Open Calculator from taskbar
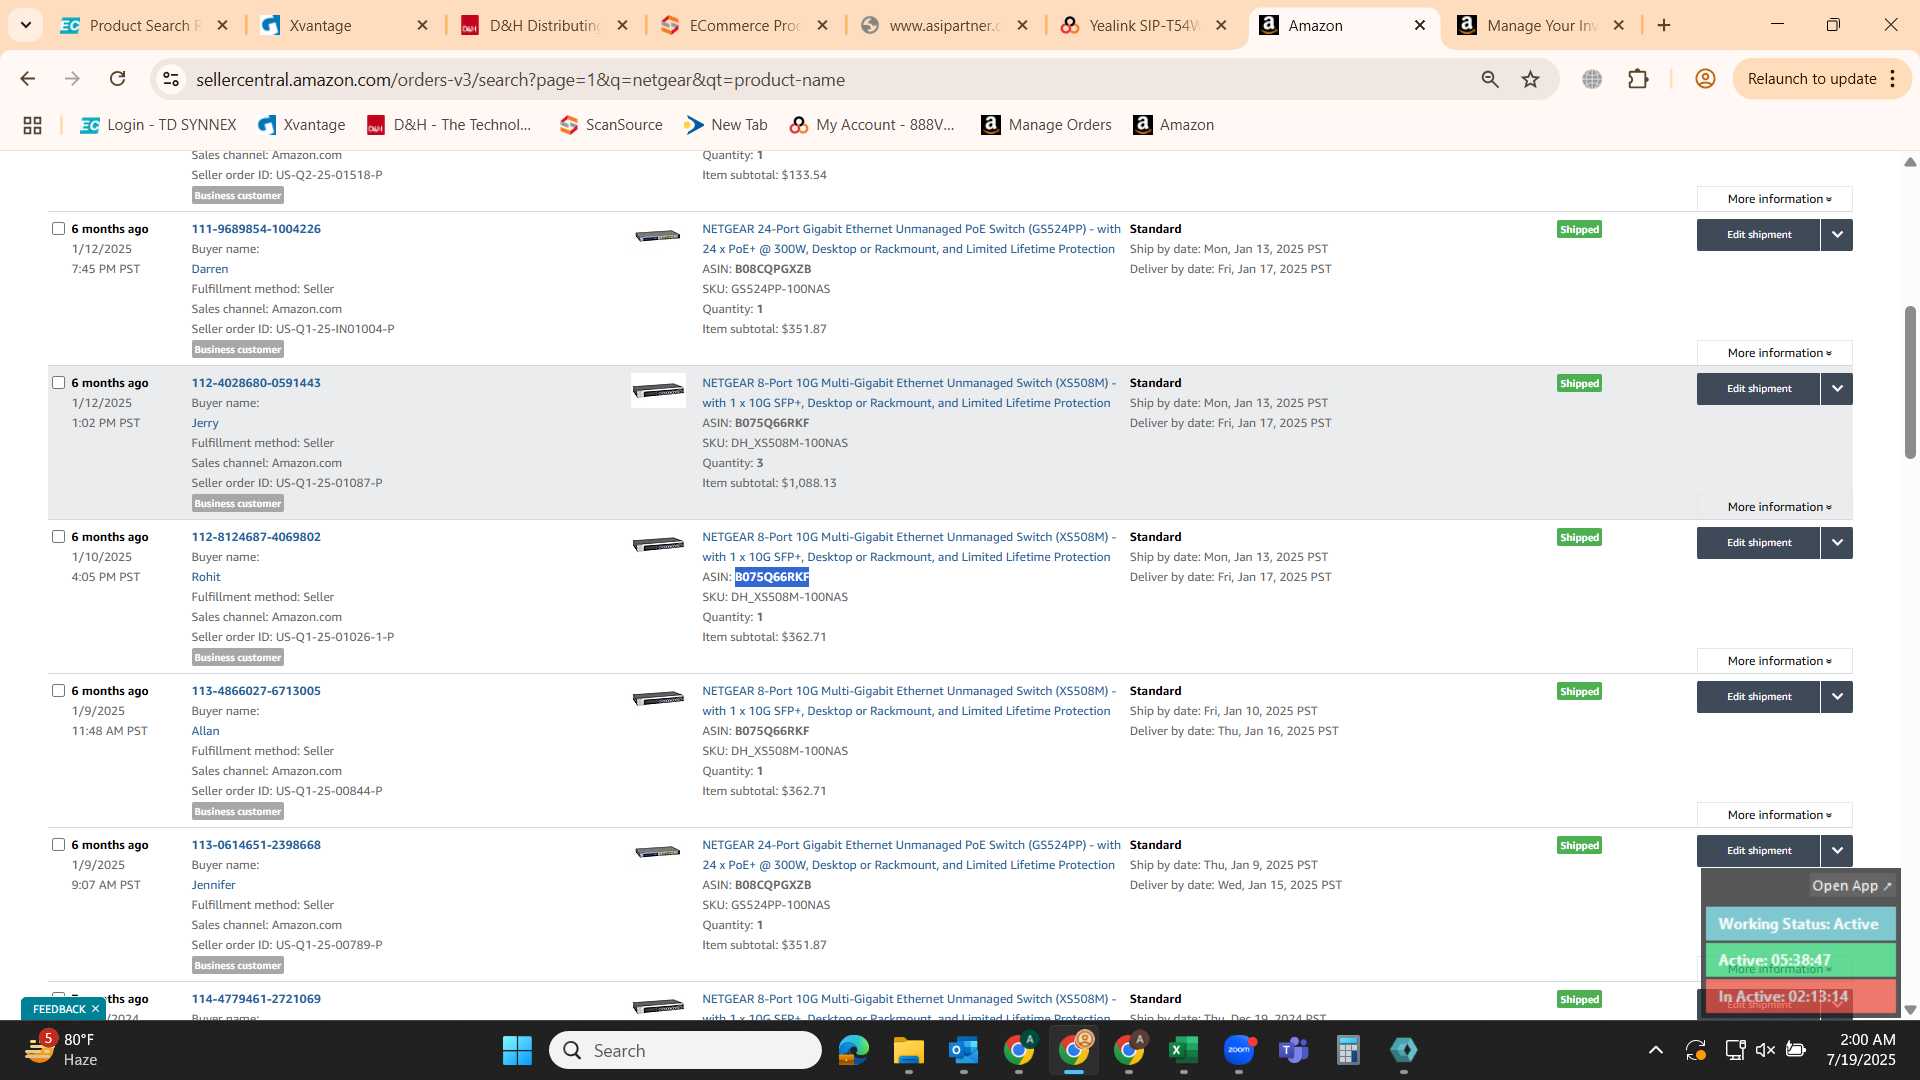1920x1080 pixels. pyautogui.click(x=1348, y=1051)
